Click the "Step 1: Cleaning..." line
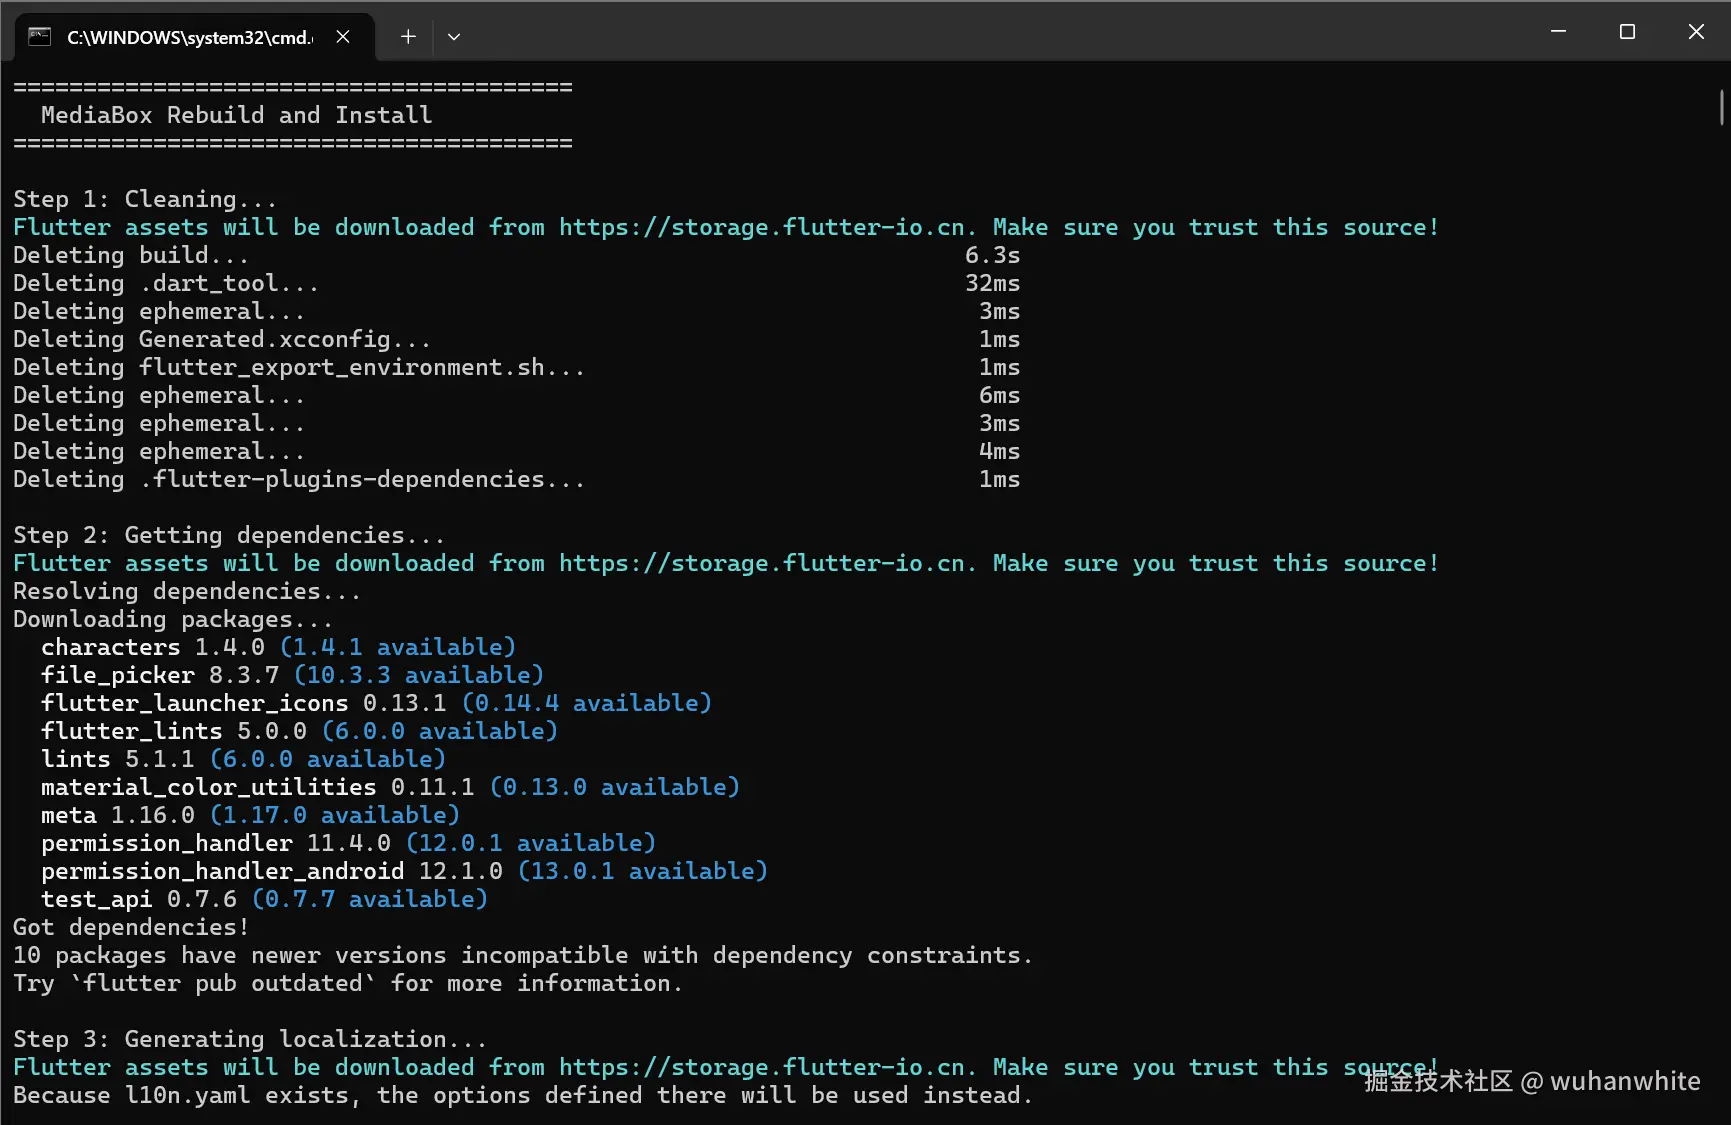 pyautogui.click(x=145, y=199)
